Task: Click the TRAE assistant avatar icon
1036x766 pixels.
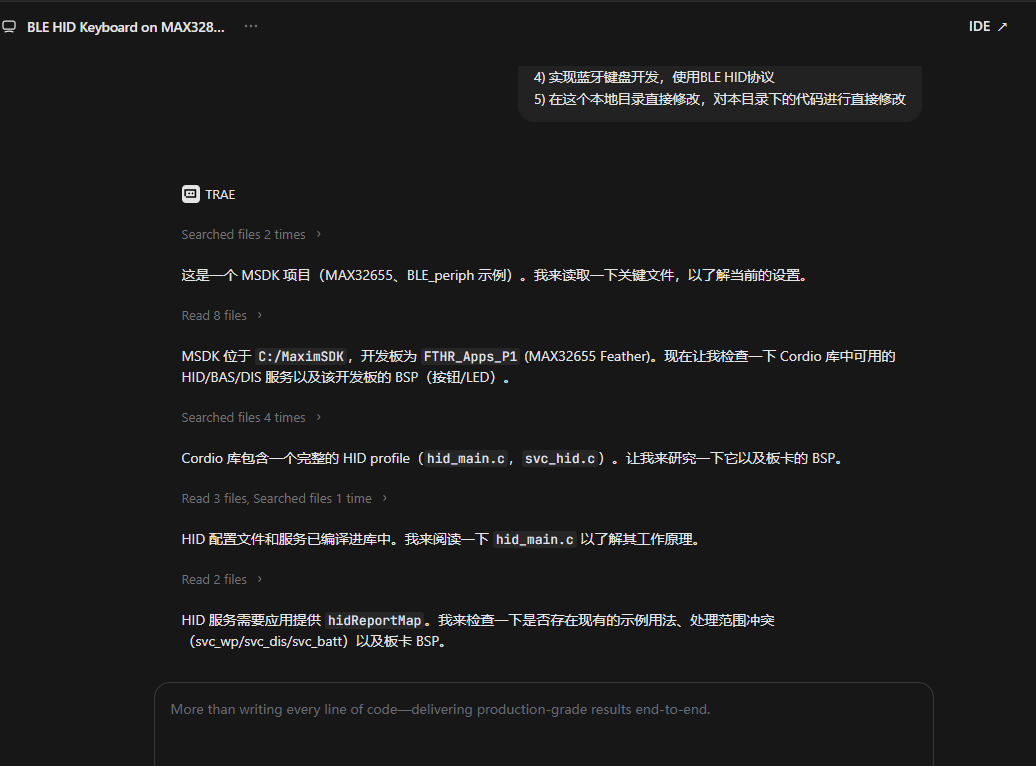Action: point(190,194)
